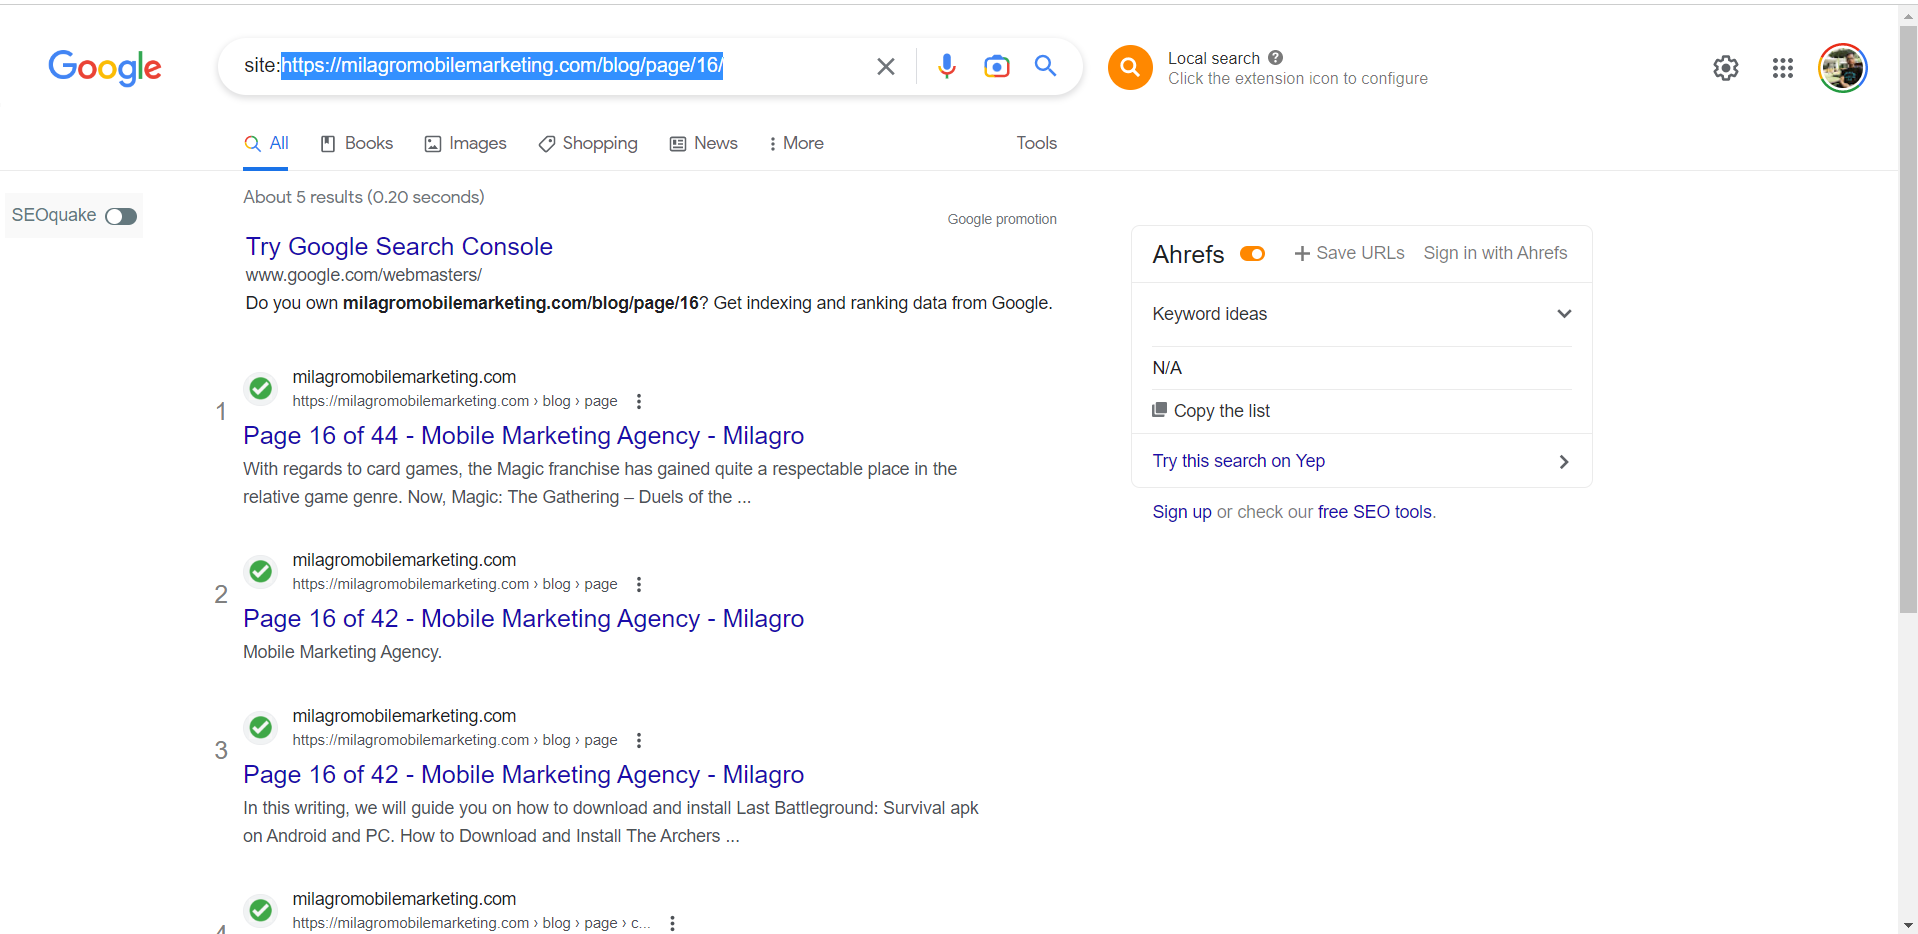Open Google quick settings gear
The height and width of the screenshot is (934, 1918).
1726,68
